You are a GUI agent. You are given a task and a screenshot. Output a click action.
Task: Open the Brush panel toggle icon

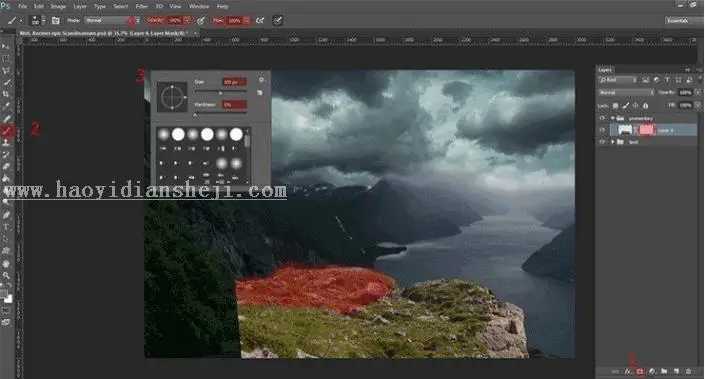tap(56, 21)
